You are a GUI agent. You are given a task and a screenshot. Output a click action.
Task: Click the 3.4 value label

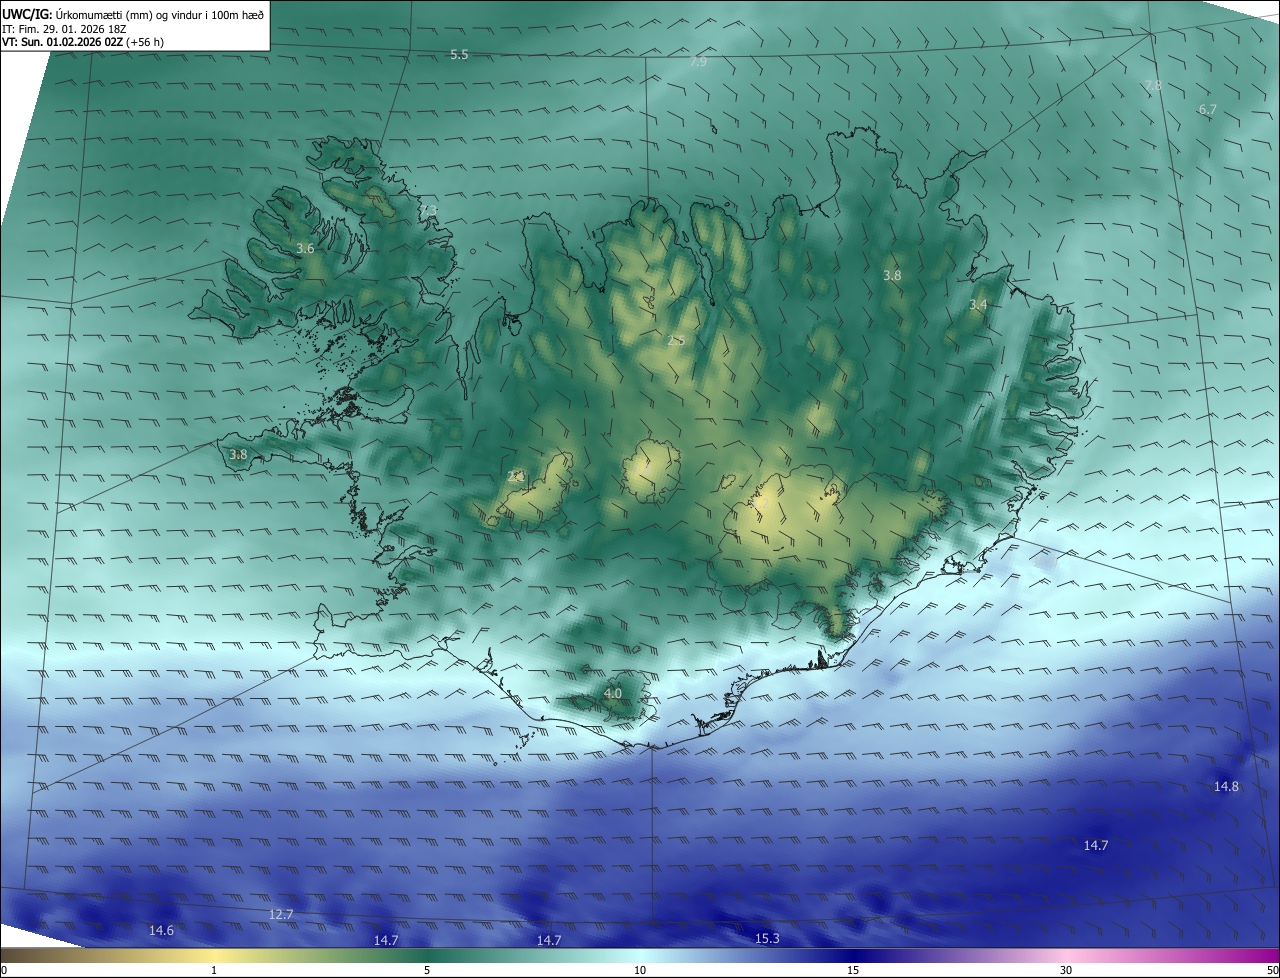(x=978, y=304)
